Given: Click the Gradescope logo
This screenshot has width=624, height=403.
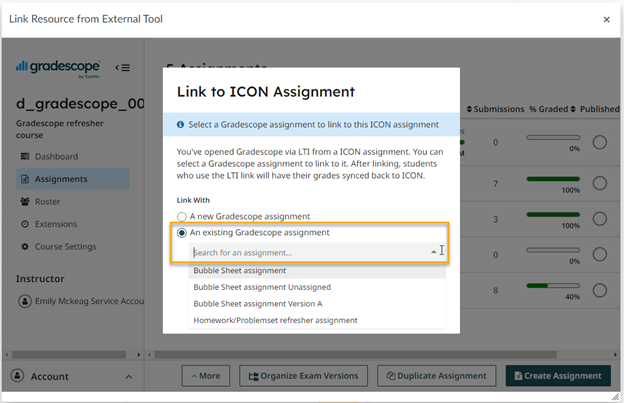Looking at the screenshot, I should (x=57, y=67).
